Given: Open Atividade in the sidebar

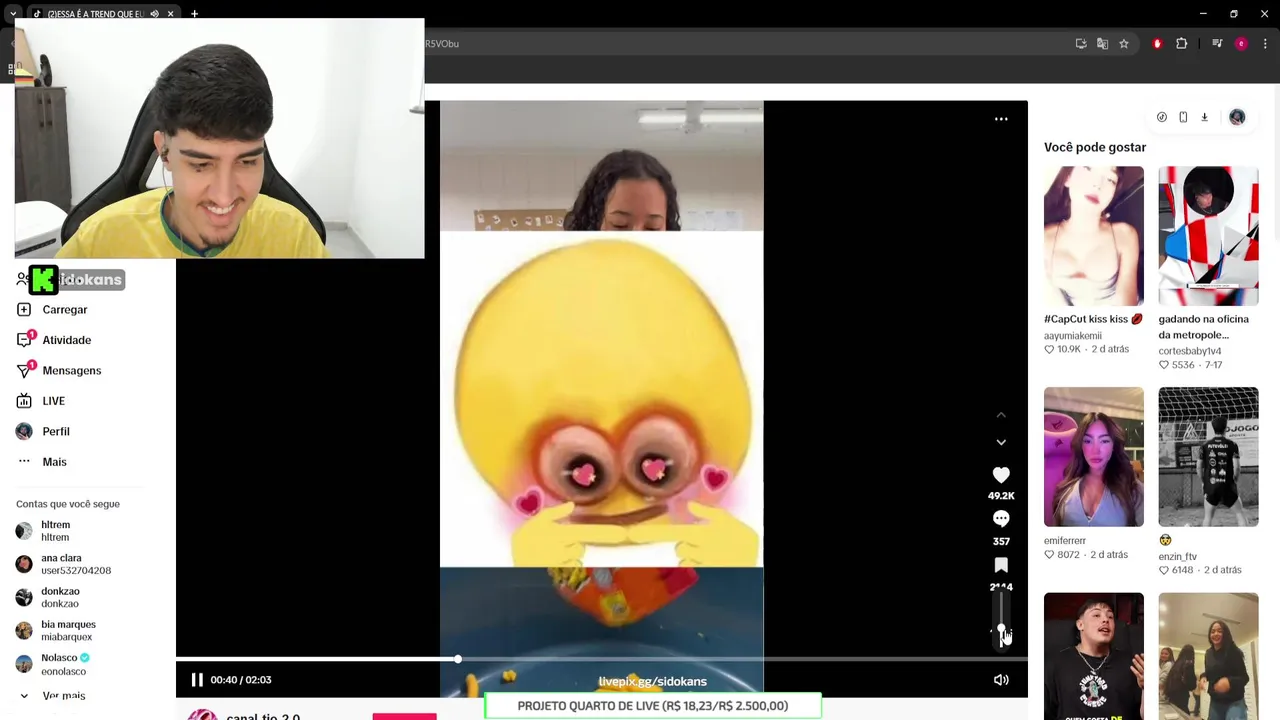Looking at the screenshot, I should 67,340.
